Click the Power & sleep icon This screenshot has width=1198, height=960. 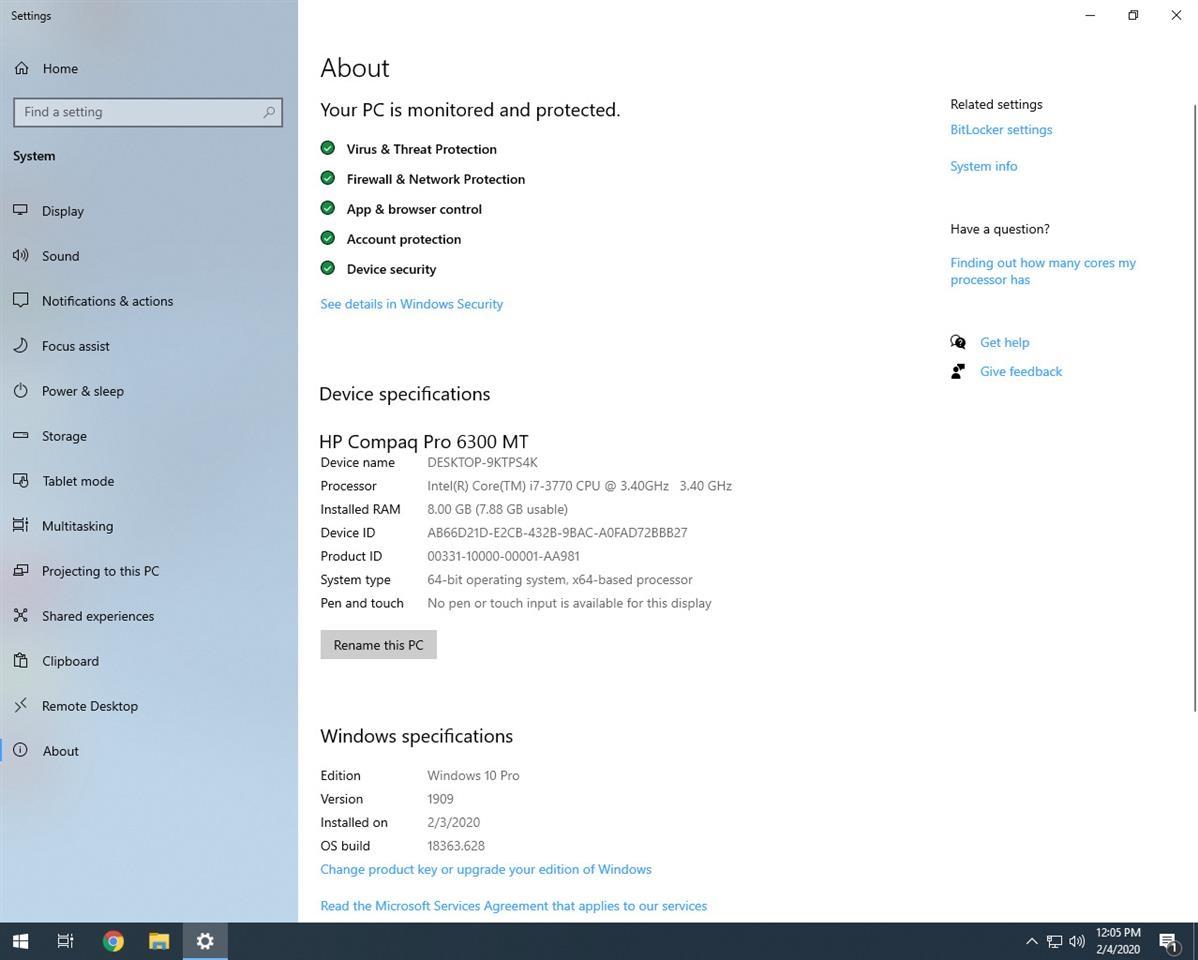pyautogui.click(x=21, y=391)
